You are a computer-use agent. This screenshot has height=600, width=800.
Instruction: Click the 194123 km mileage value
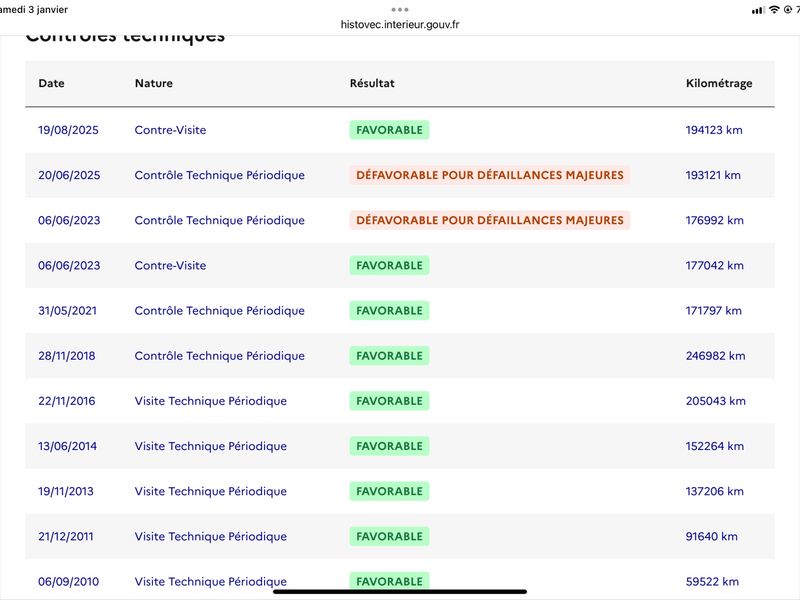[x=714, y=130]
